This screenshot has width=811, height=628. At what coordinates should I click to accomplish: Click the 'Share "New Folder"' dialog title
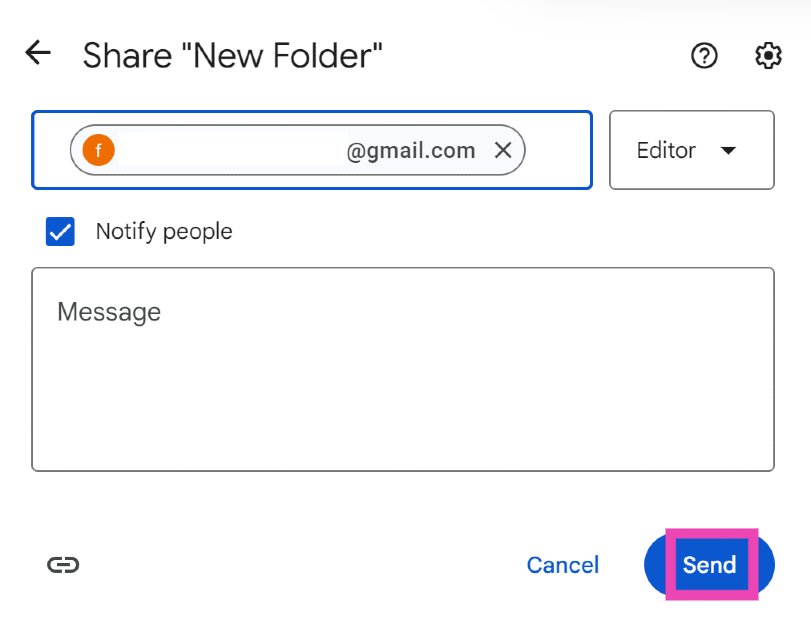click(x=232, y=55)
